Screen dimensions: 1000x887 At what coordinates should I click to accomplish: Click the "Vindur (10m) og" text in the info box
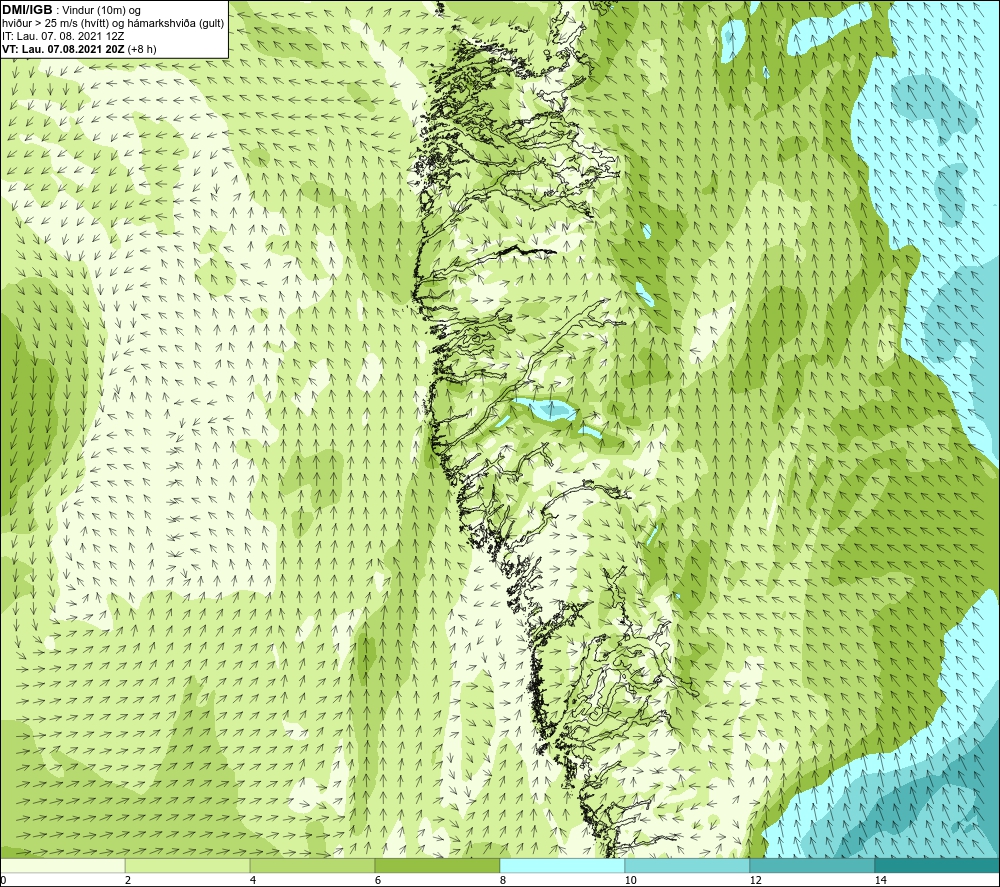[x=103, y=11]
